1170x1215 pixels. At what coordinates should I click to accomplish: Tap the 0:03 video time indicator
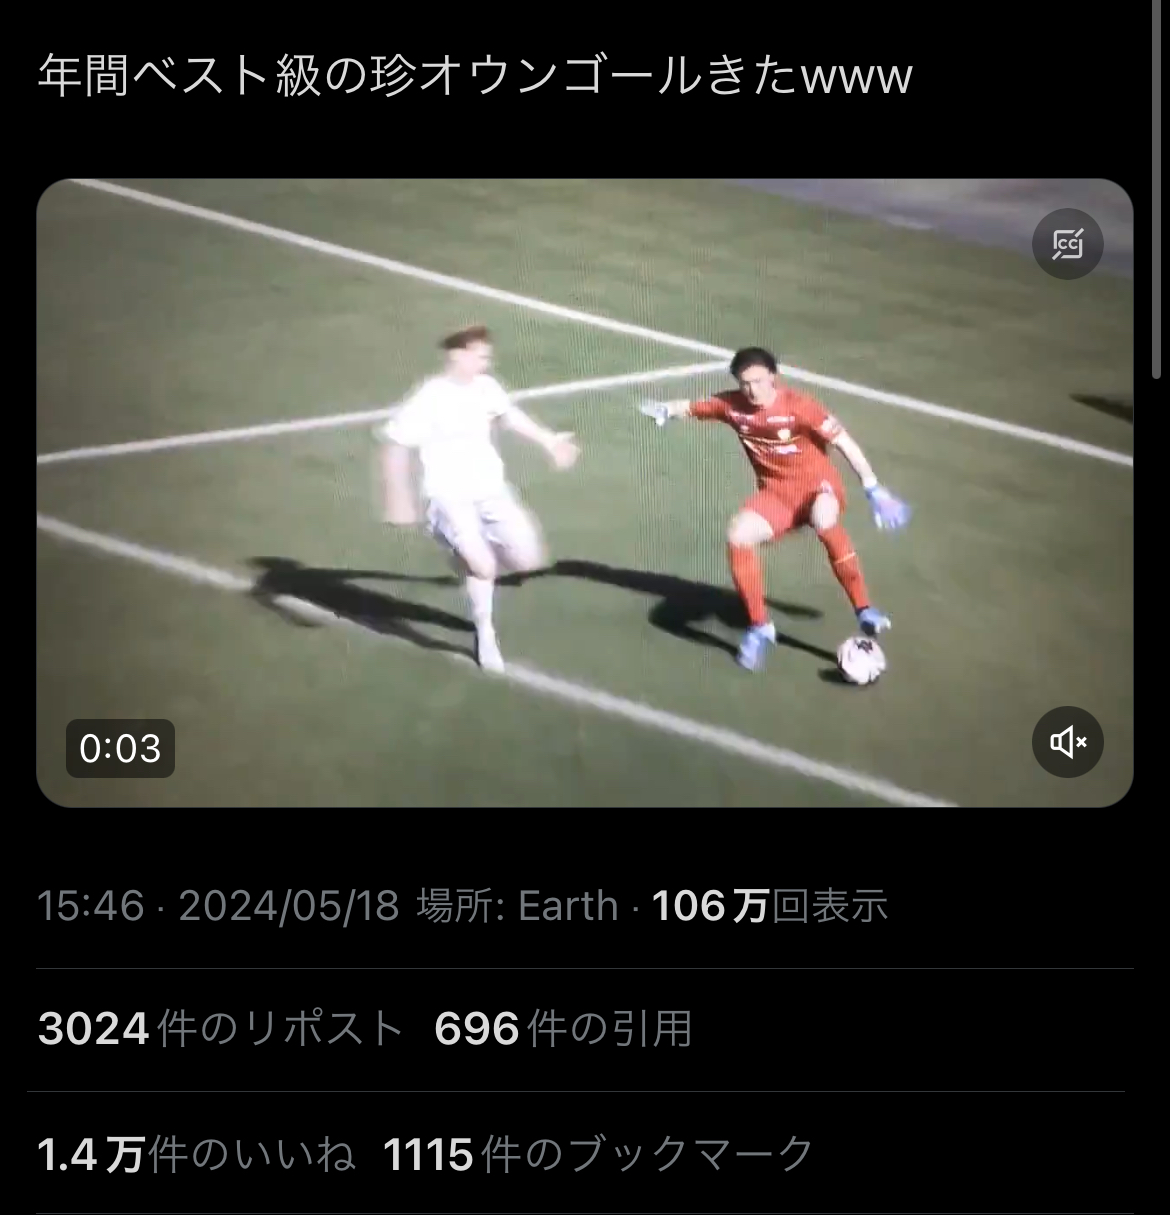click(x=120, y=748)
